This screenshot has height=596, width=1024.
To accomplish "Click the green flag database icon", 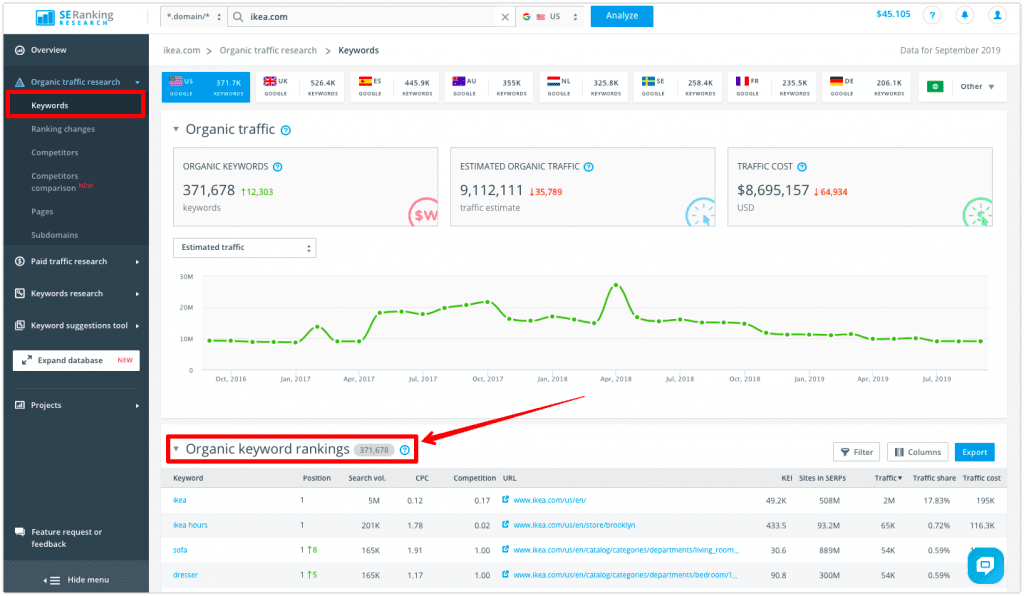I will click(935, 87).
